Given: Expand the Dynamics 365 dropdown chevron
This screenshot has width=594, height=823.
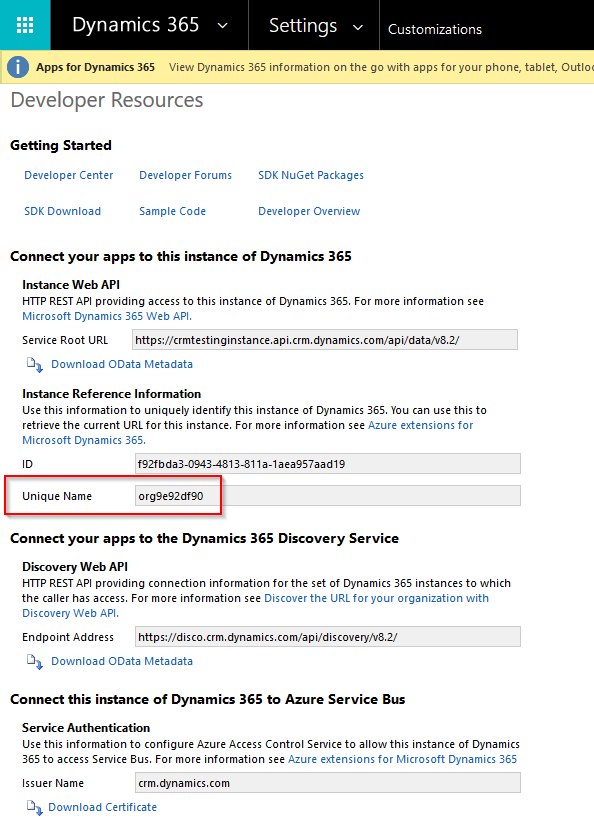Looking at the screenshot, I should click(x=223, y=25).
